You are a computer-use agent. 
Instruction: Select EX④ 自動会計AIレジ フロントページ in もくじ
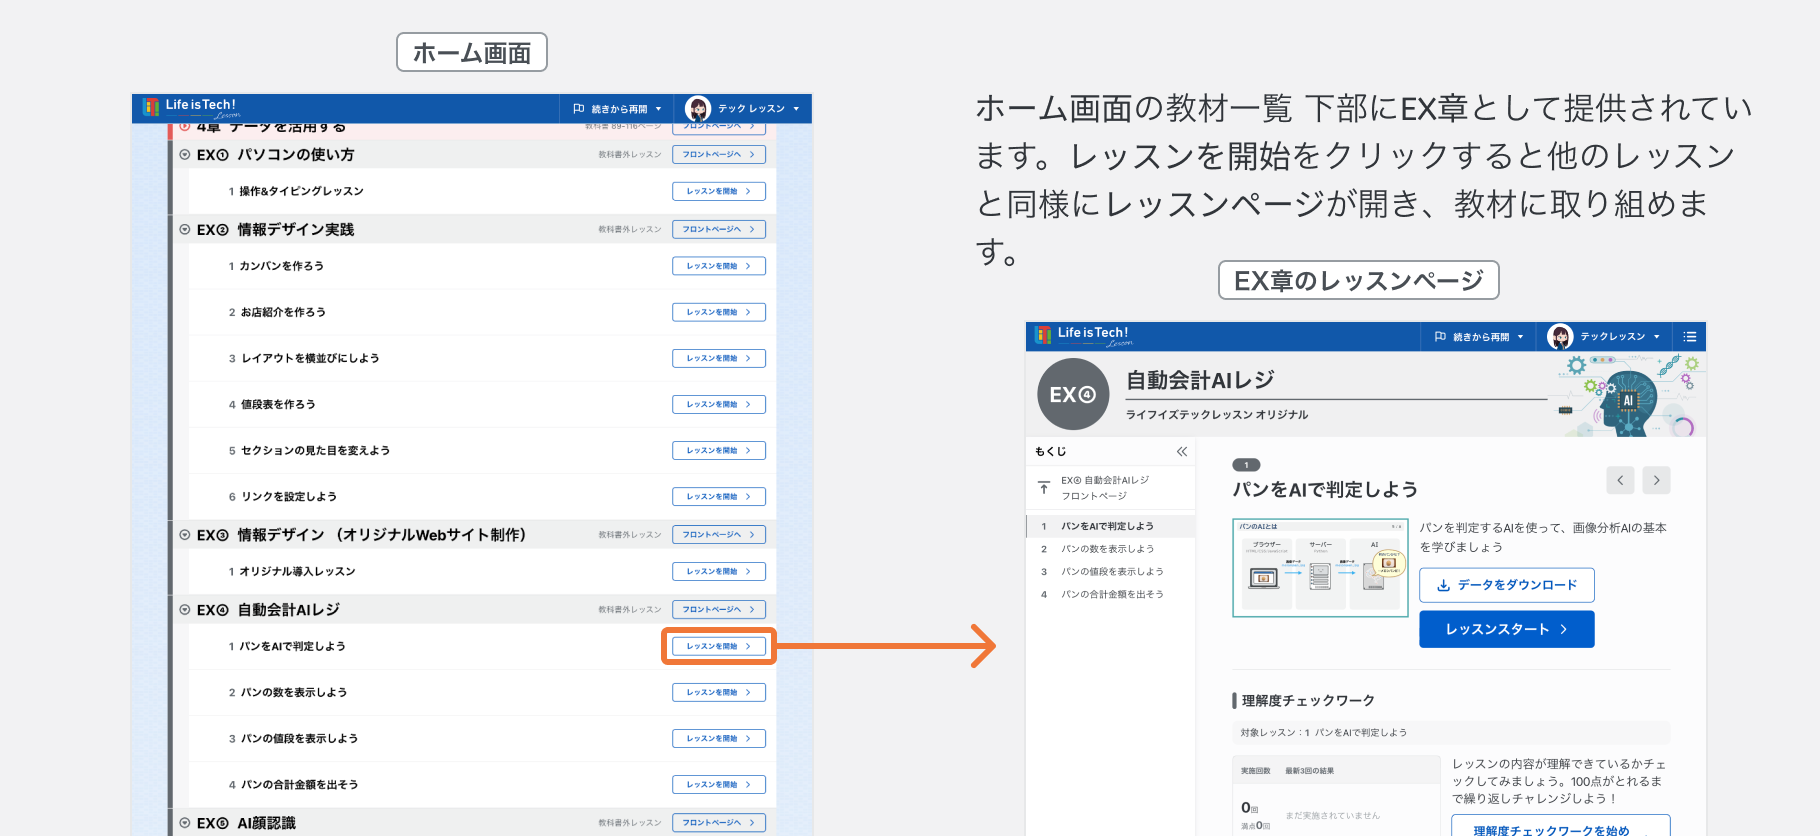pos(1105,488)
